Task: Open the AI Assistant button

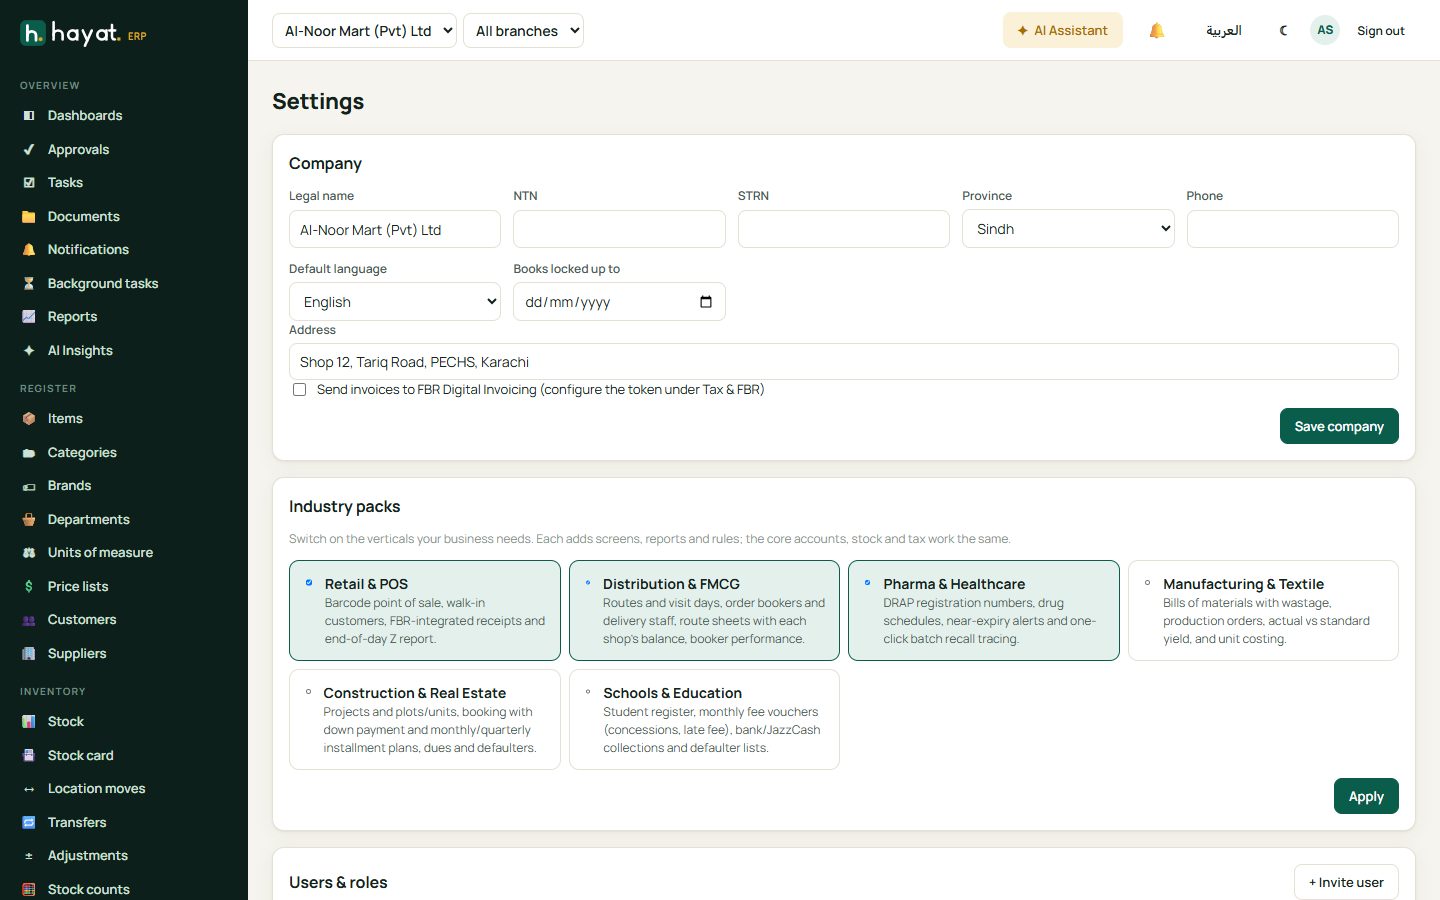Action: [1063, 30]
